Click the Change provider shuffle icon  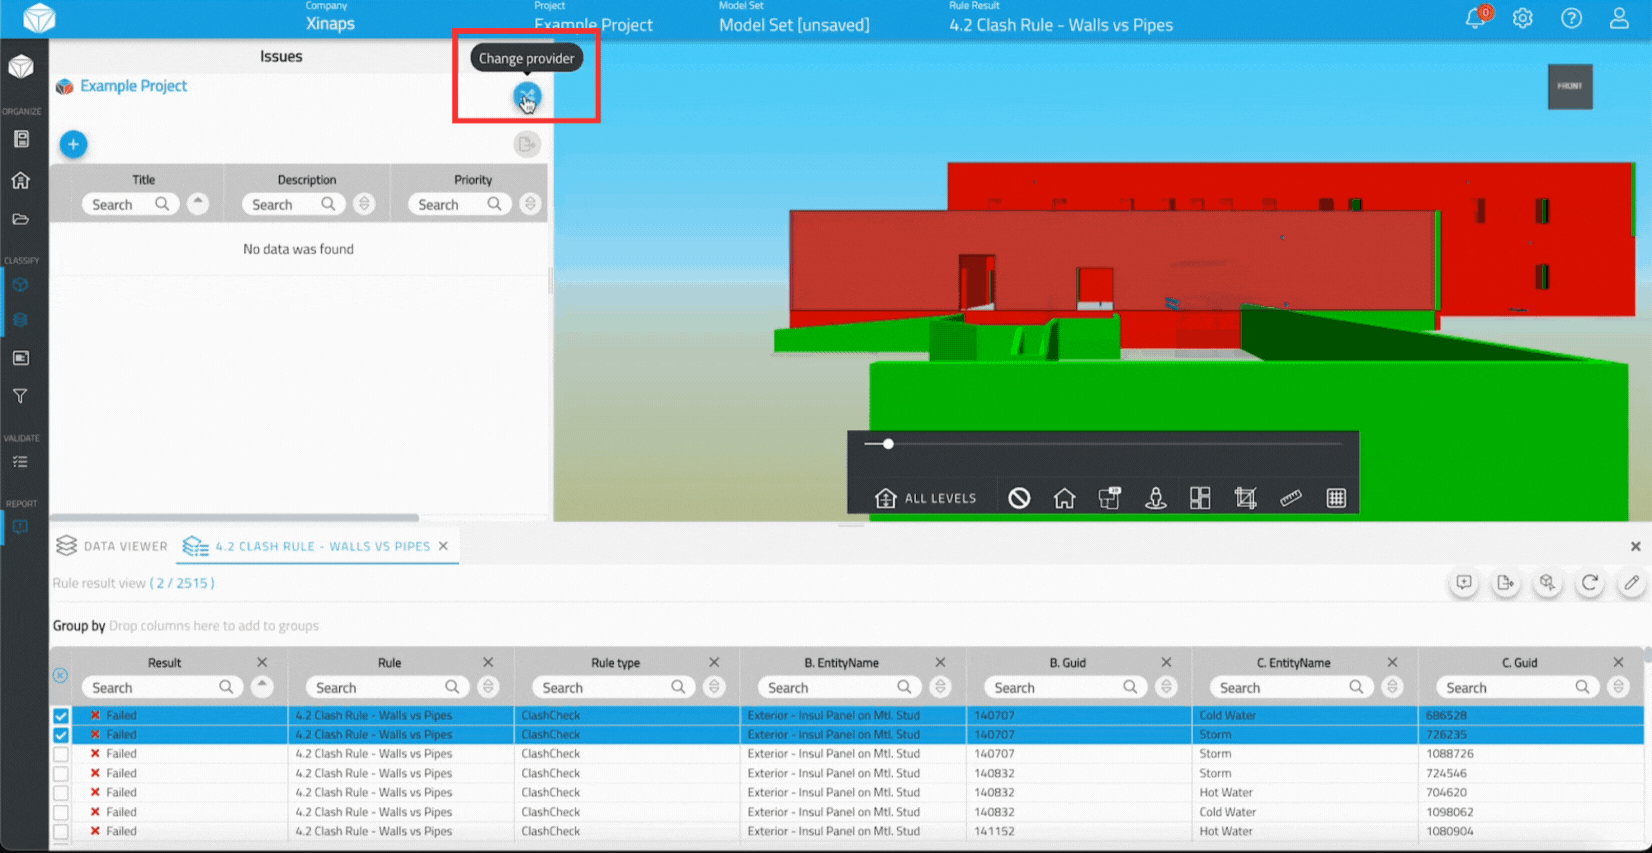526,97
